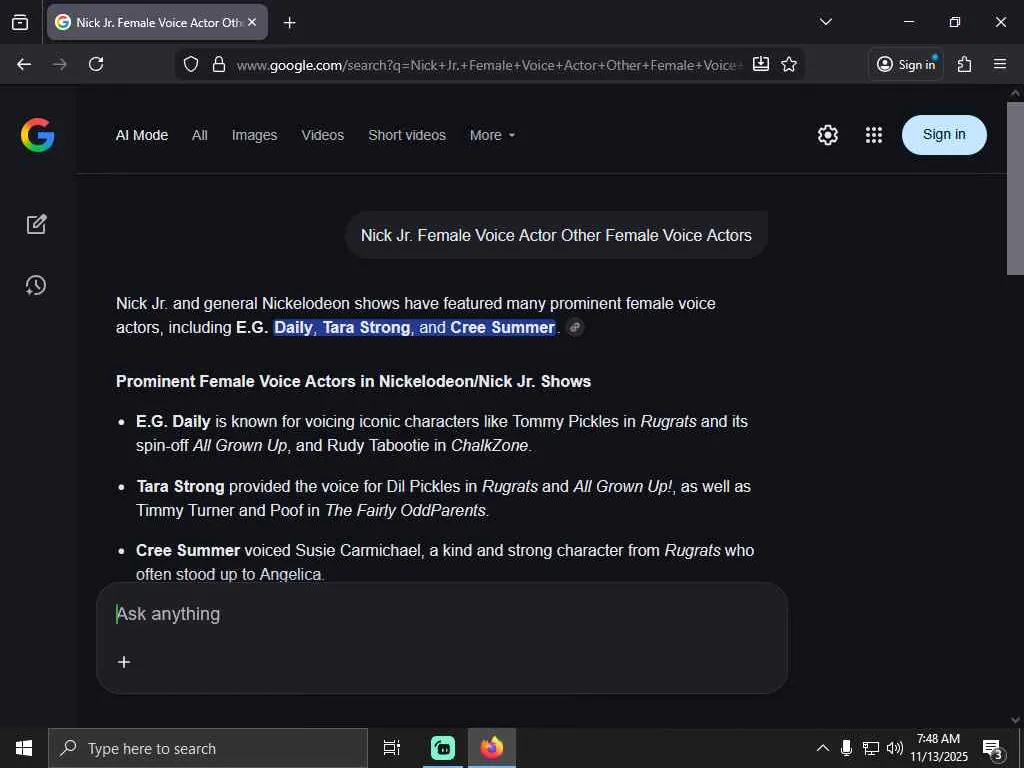
Task: Click Firefox icon in taskbar
Action: [492, 748]
